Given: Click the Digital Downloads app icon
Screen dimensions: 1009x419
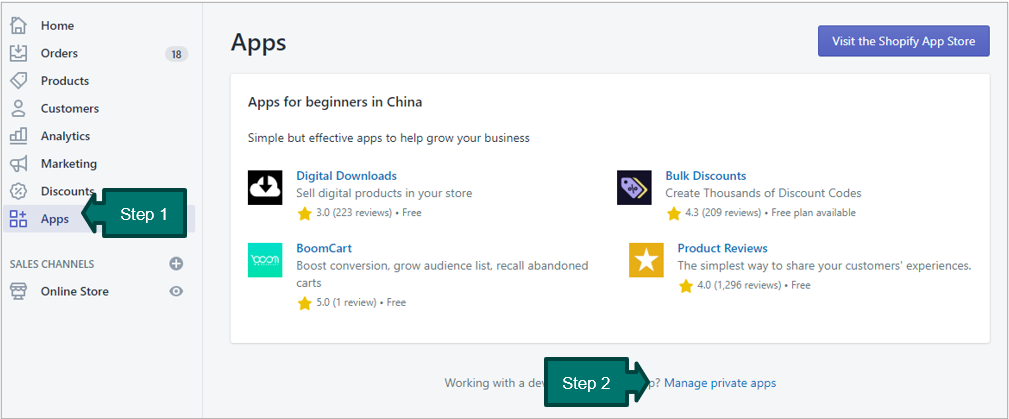Looking at the screenshot, I should [265, 188].
